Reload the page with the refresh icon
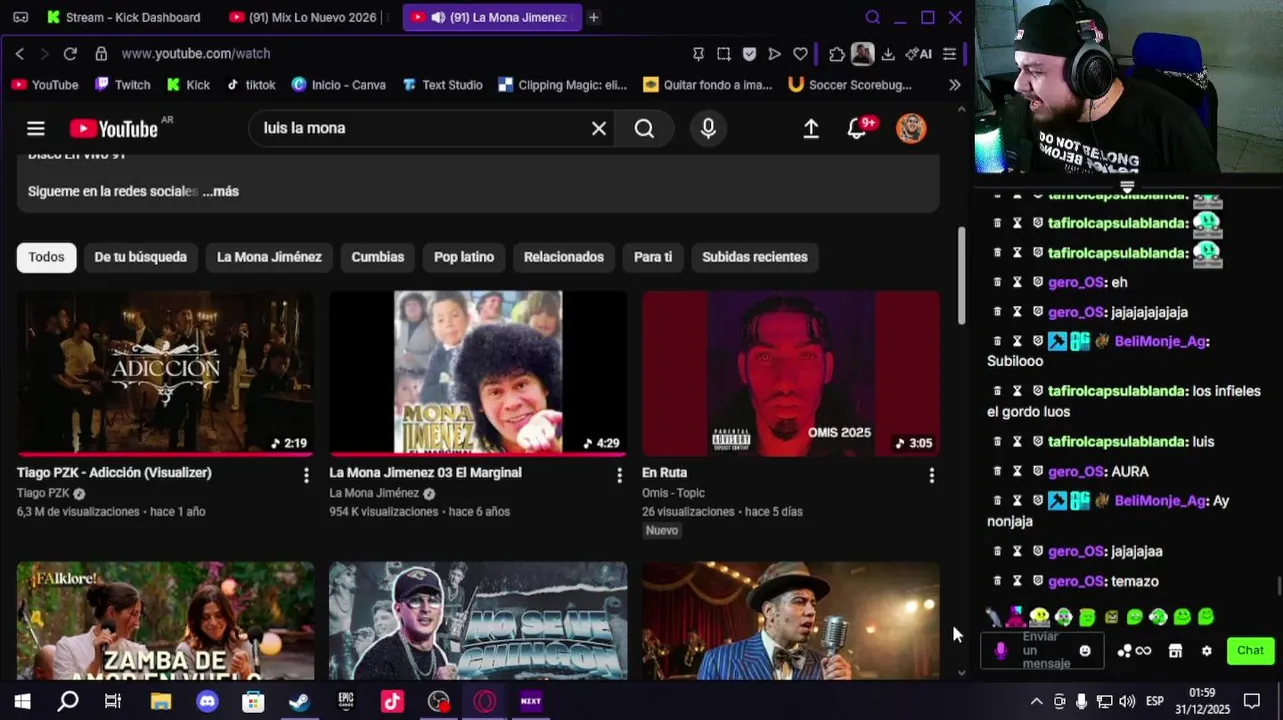Viewport: 1283px width, 720px height. 70,53
